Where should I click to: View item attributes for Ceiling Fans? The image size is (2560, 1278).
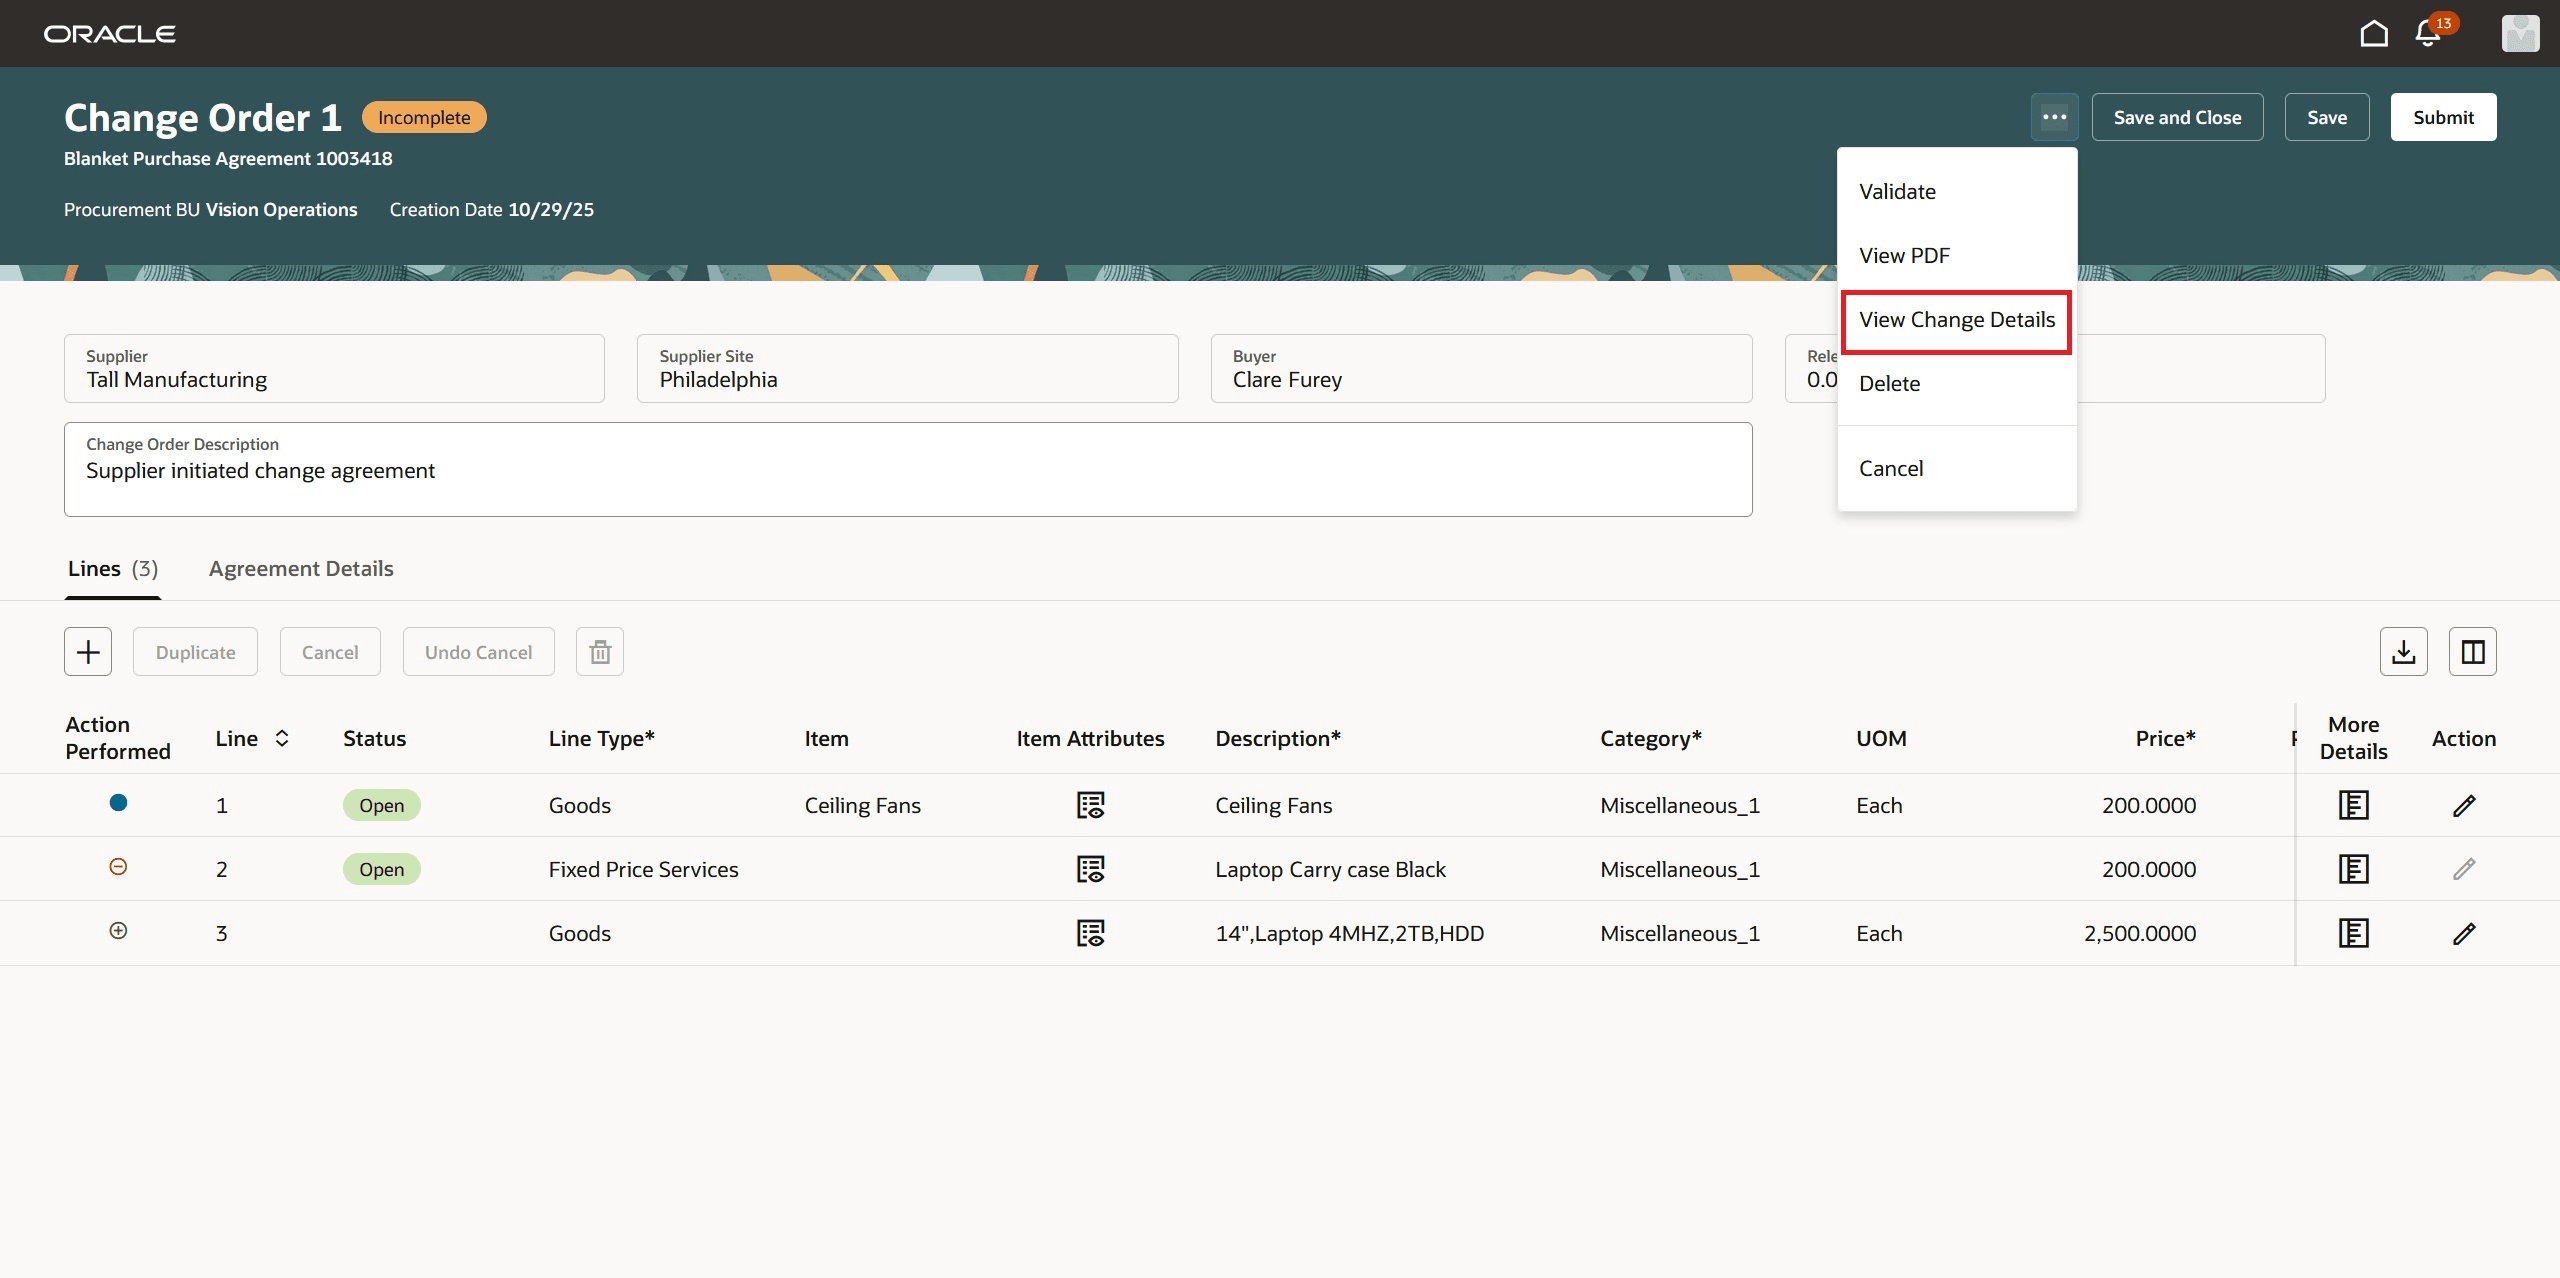tap(1091, 804)
